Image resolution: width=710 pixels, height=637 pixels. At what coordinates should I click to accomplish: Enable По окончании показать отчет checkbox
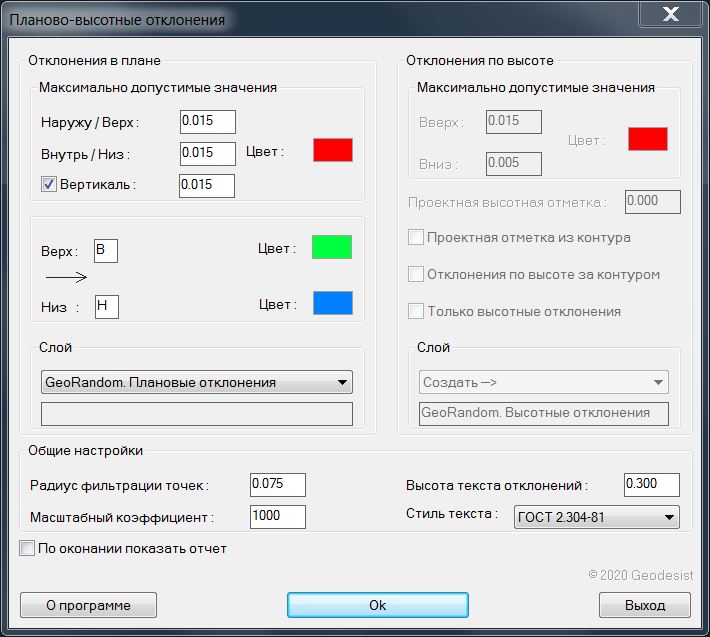pyautogui.click(x=27, y=548)
